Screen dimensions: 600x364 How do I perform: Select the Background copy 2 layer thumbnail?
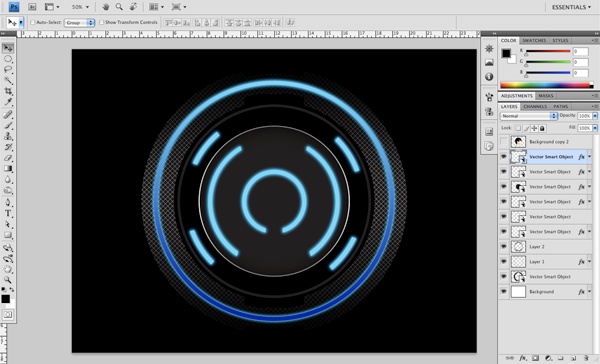(x=518, y=142)
